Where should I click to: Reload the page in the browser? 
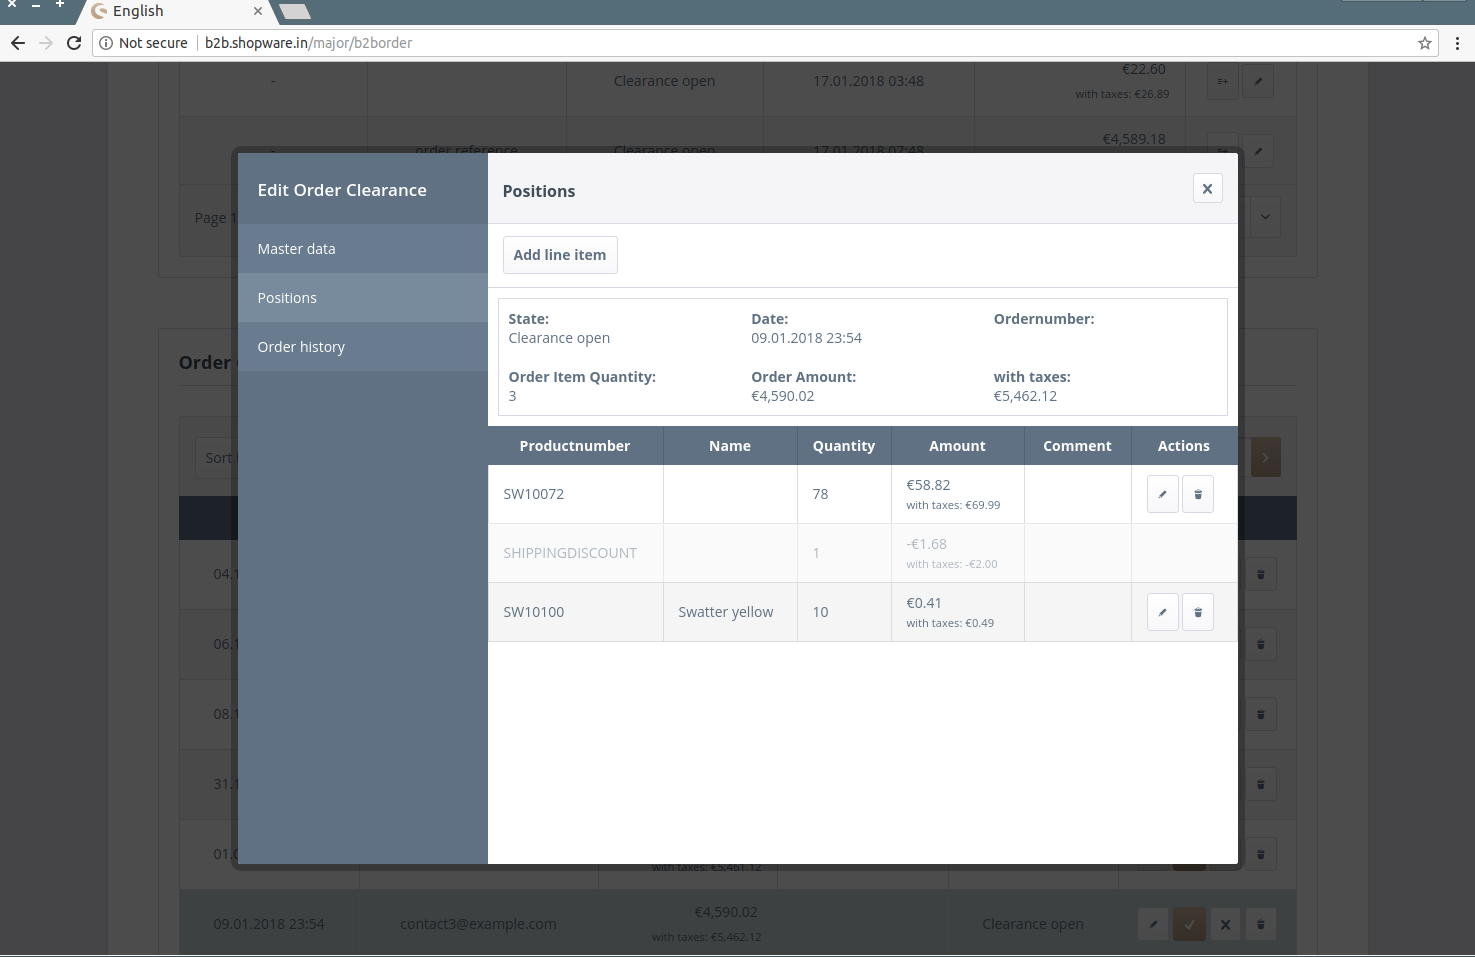(74, 43)
